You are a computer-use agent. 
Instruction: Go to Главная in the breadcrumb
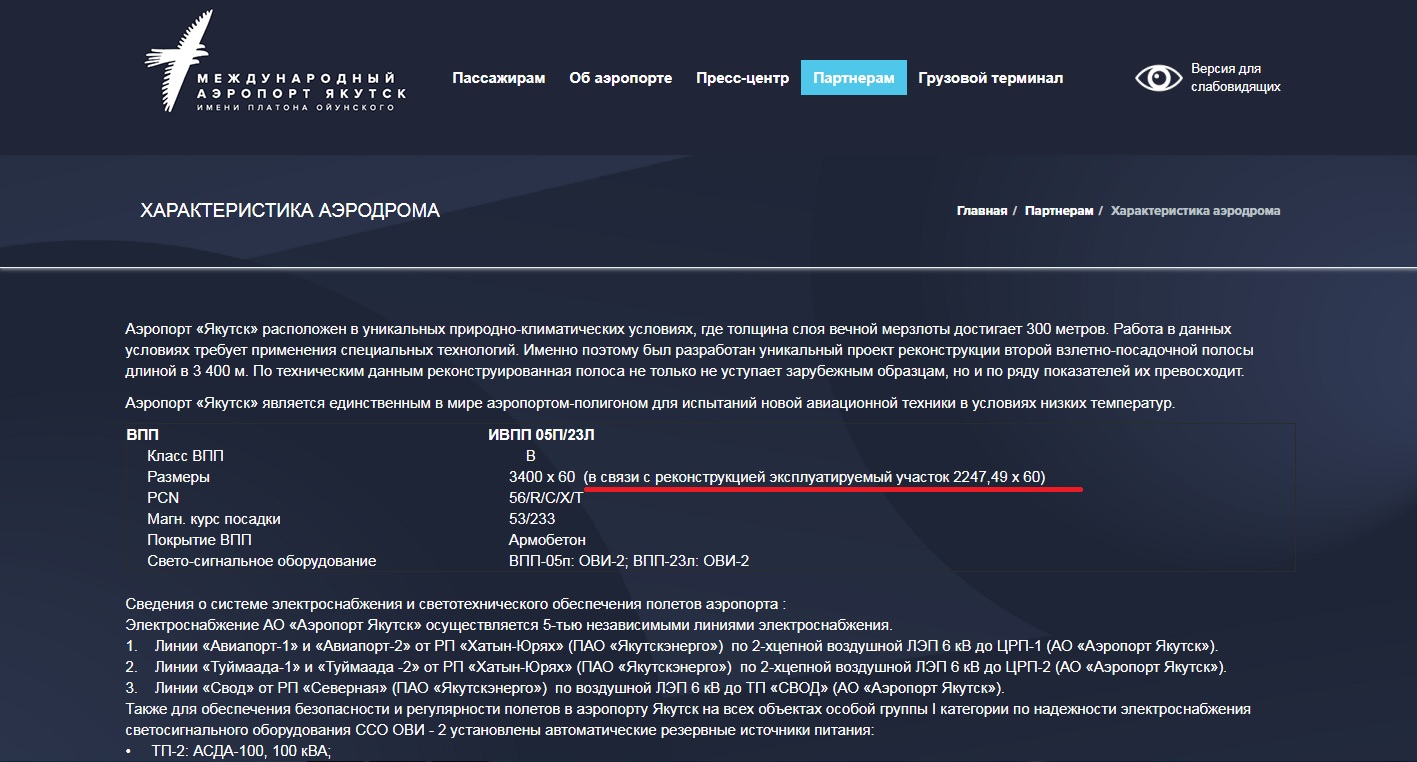pyautogui.click(x=981, y=211)
